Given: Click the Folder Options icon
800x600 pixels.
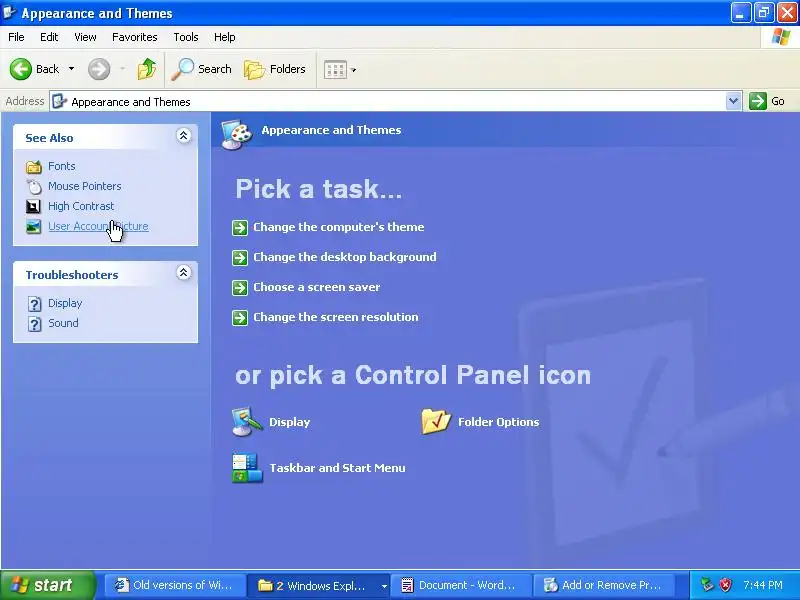Looking at the screenshot, I should coord(436,421).
